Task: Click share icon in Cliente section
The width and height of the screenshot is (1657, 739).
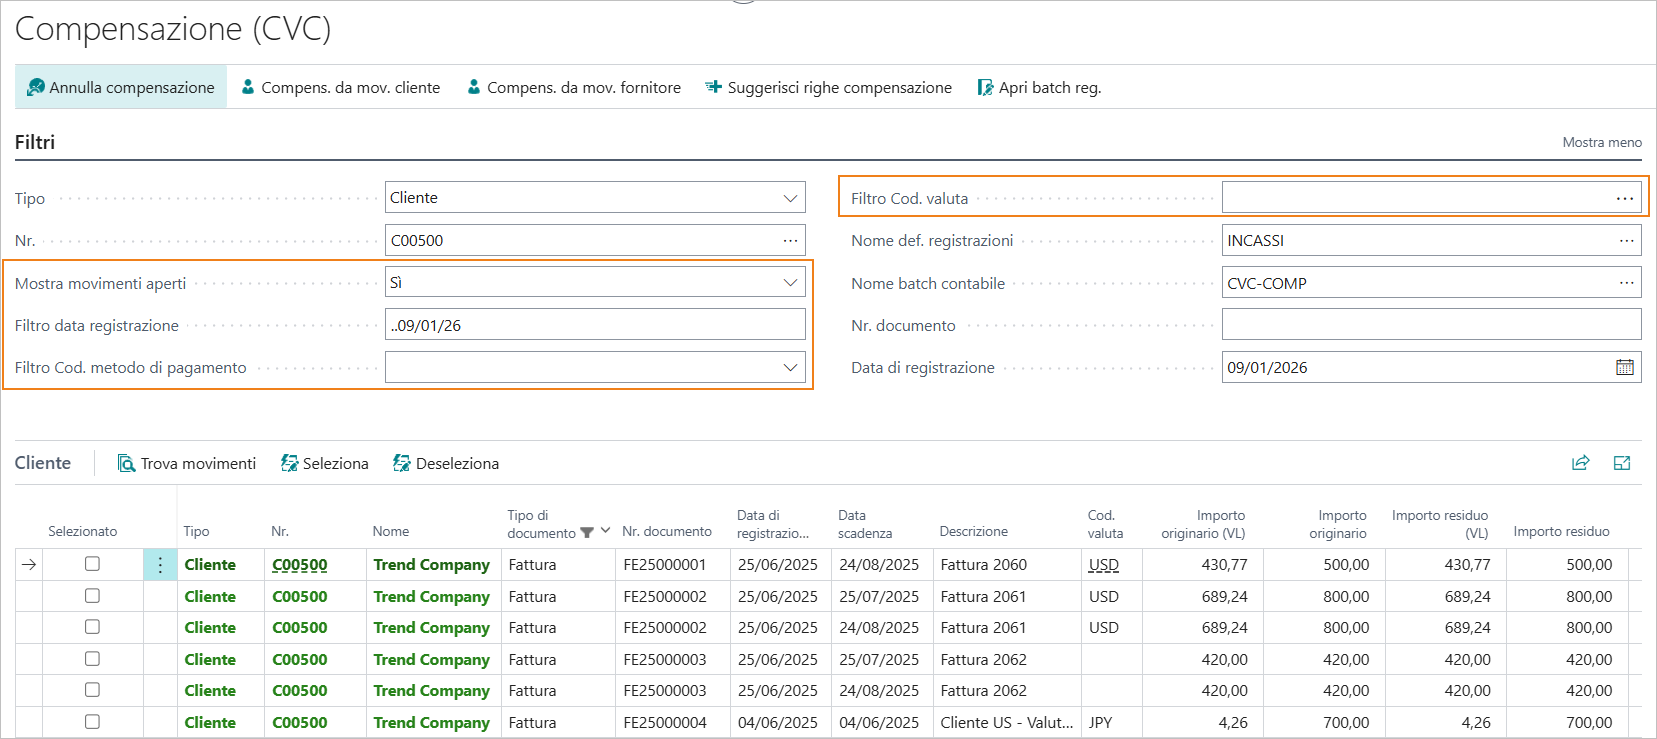Action: [x=1580, y=463]
